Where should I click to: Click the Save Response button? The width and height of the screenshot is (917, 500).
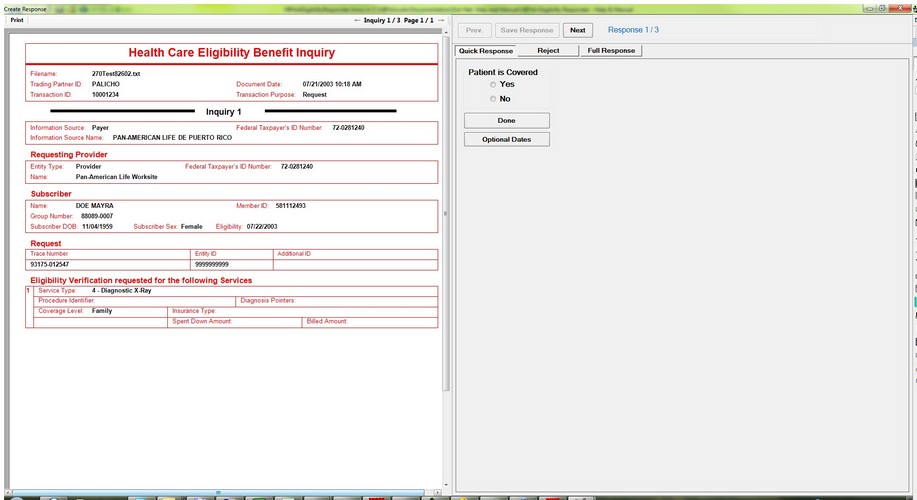526,30
